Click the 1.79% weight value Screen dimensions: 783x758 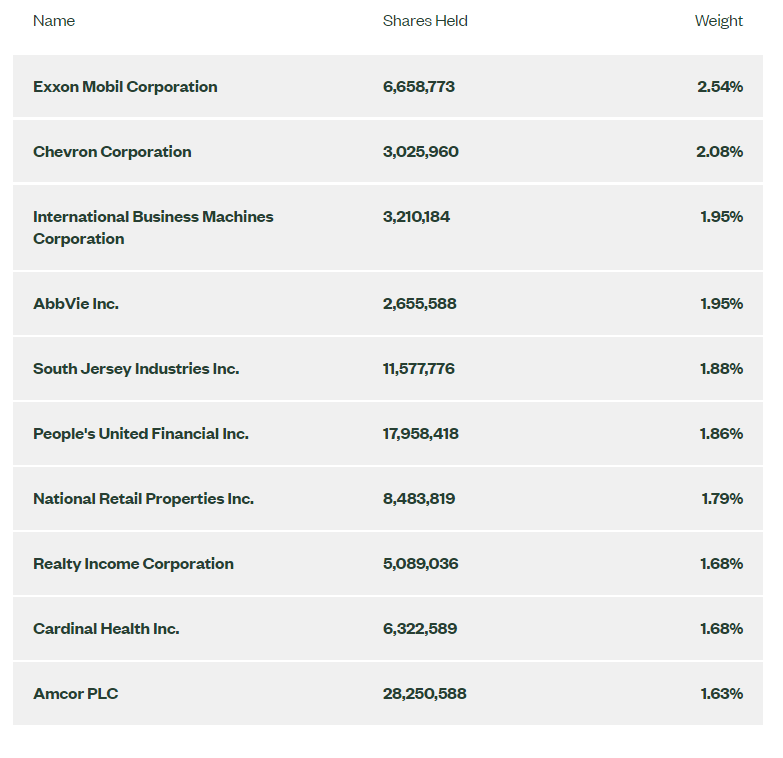[x=722, y=498]
